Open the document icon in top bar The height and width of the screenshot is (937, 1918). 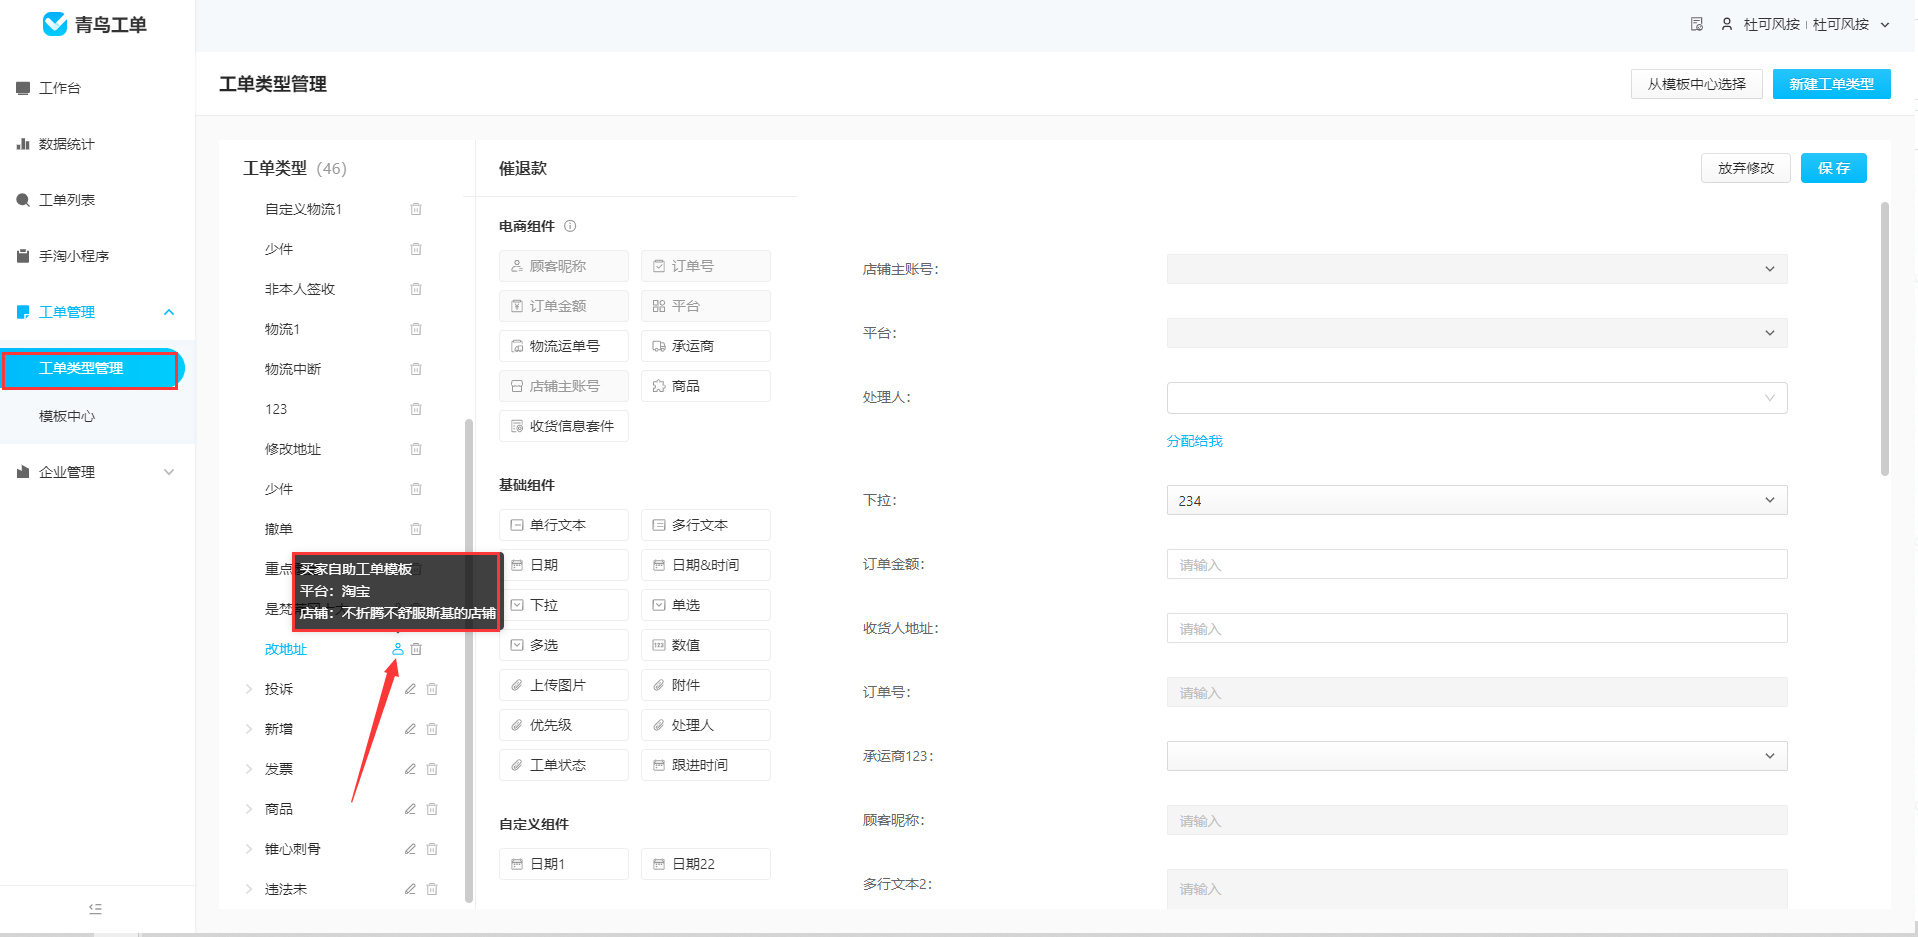click(x=1697, y=24)
